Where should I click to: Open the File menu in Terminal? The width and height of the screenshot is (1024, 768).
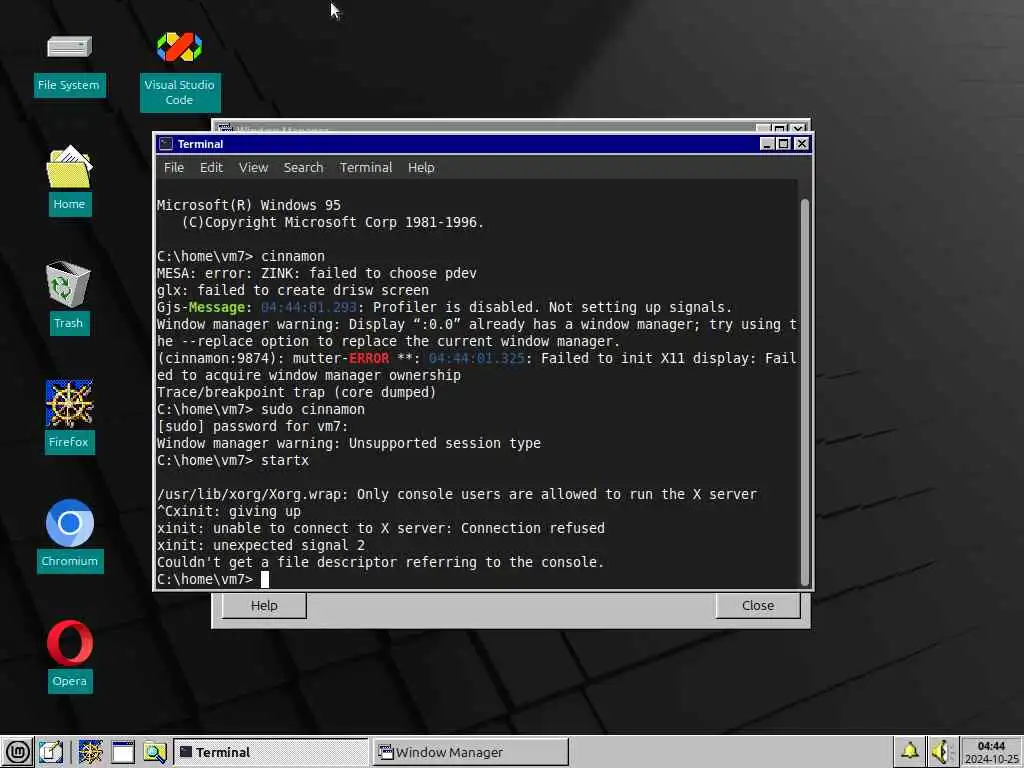[174, 167]
